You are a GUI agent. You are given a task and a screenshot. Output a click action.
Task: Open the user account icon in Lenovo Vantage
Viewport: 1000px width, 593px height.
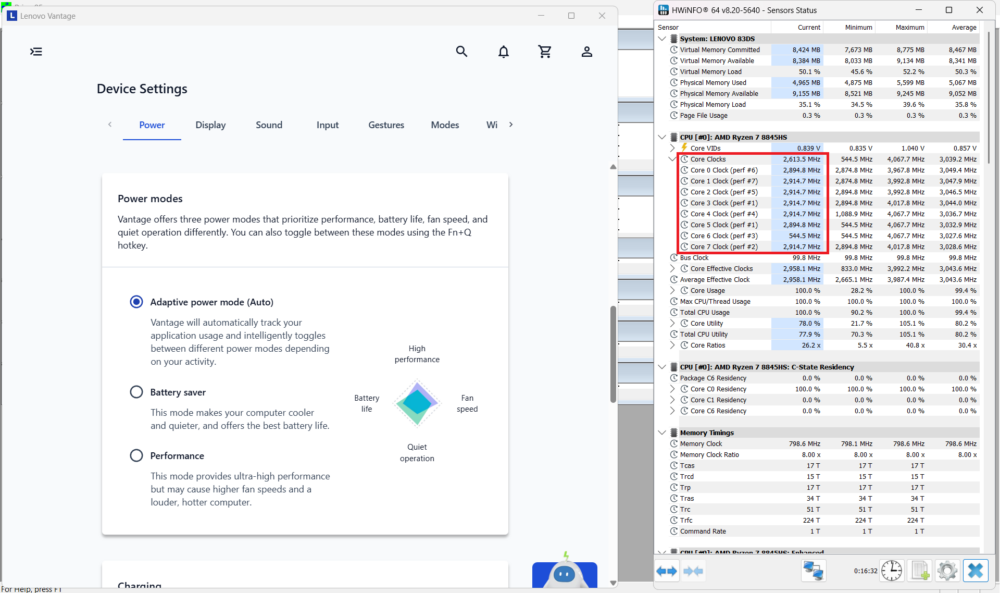coord(587,52)
